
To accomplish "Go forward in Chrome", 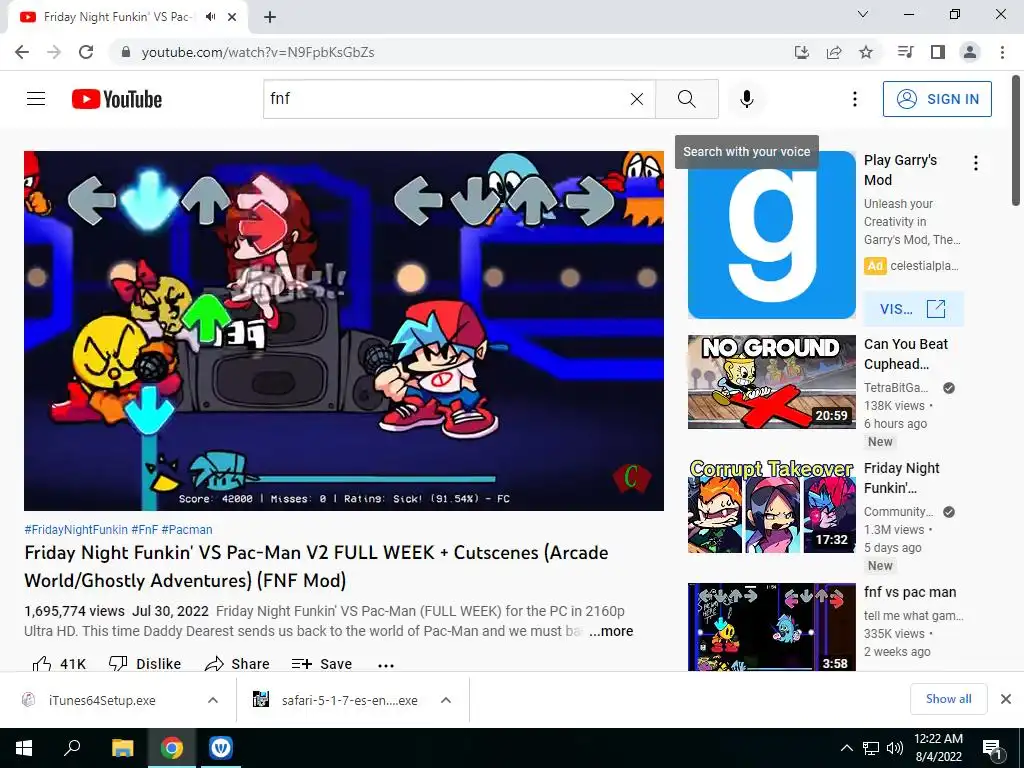I will (54, 52).
